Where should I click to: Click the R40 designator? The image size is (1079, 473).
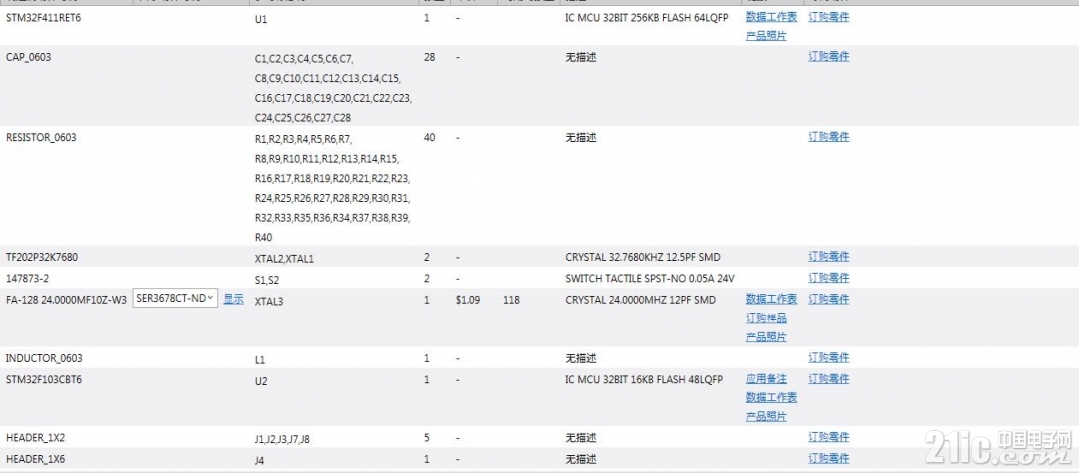coord(264,238)
